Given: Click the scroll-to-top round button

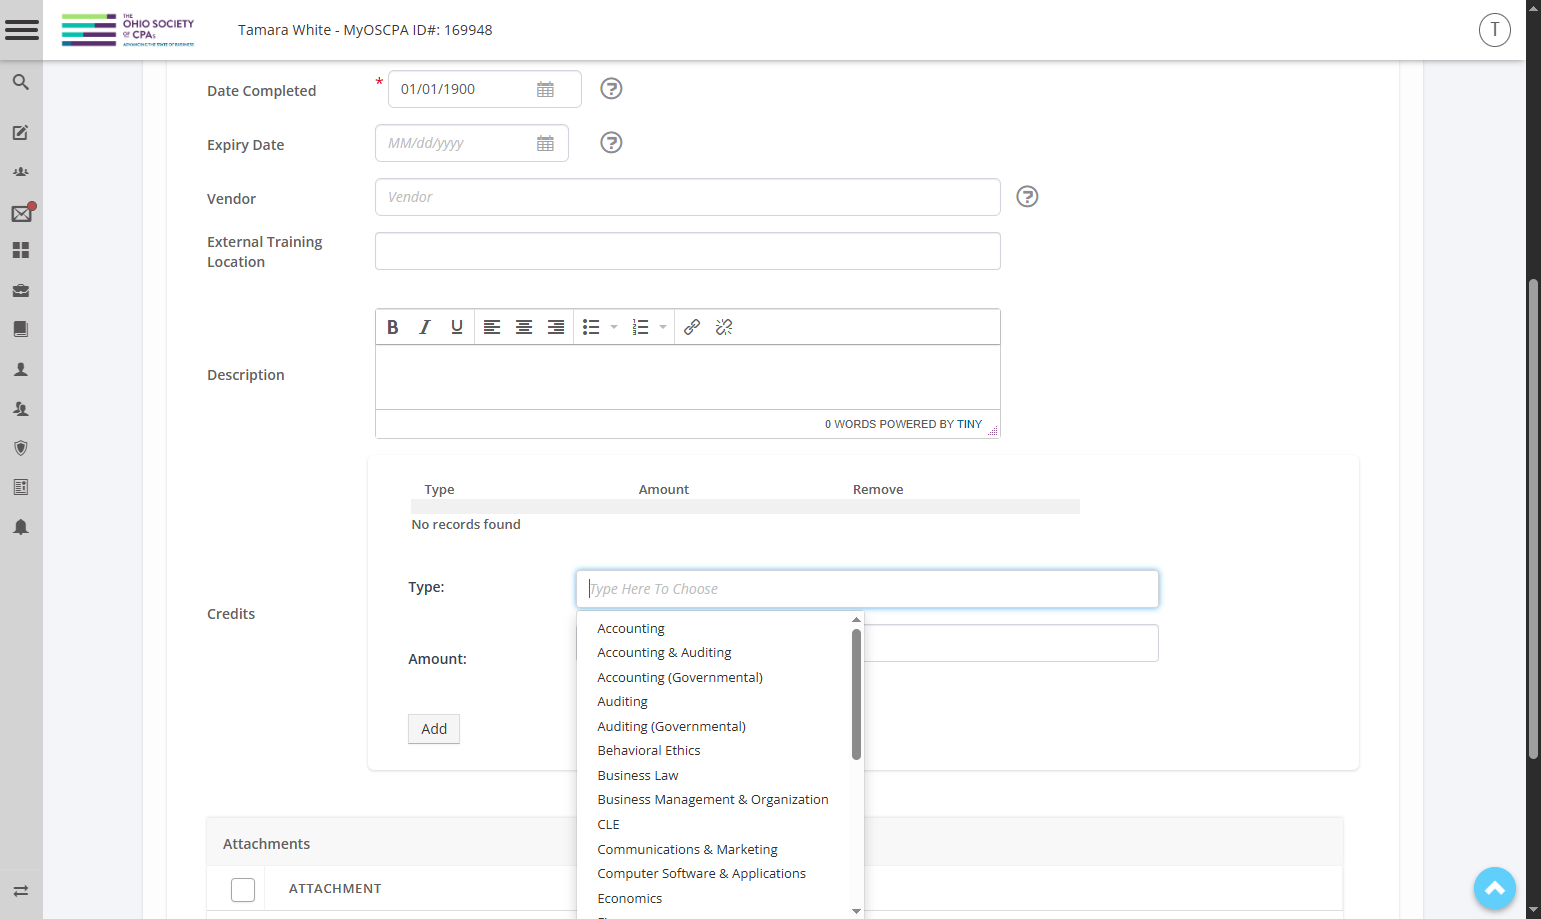Looking at the screenshot, I should click(x=1495, y=888).
